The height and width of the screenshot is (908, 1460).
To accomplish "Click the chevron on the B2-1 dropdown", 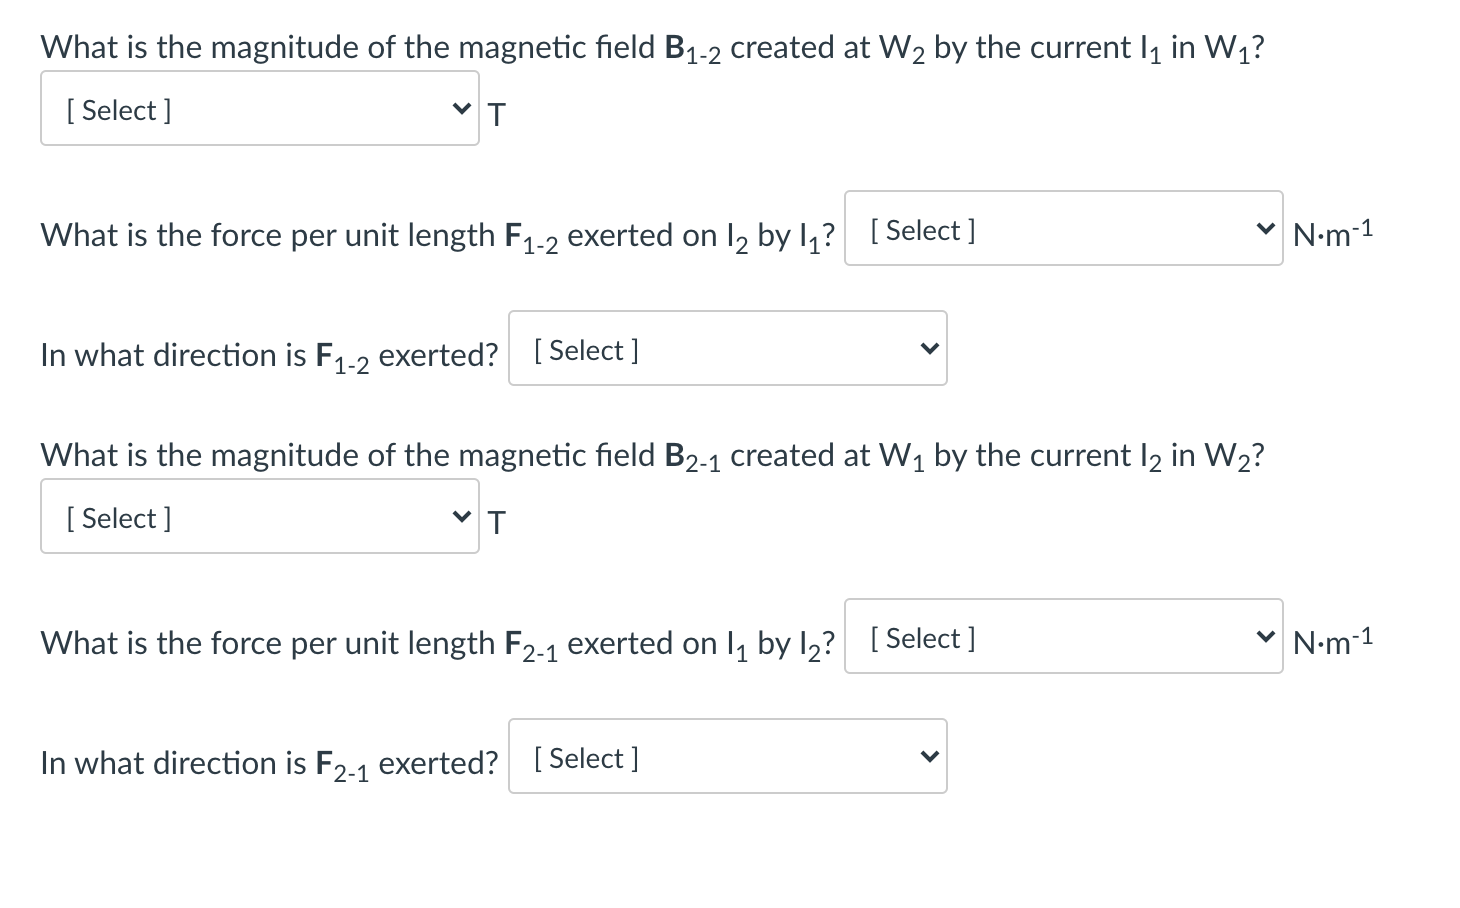I will [461, 516].
